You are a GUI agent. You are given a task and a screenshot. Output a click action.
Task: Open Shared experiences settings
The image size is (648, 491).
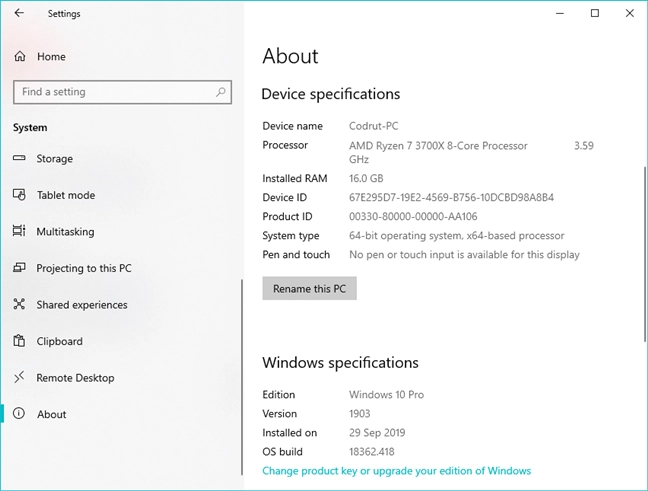point(82,305)
